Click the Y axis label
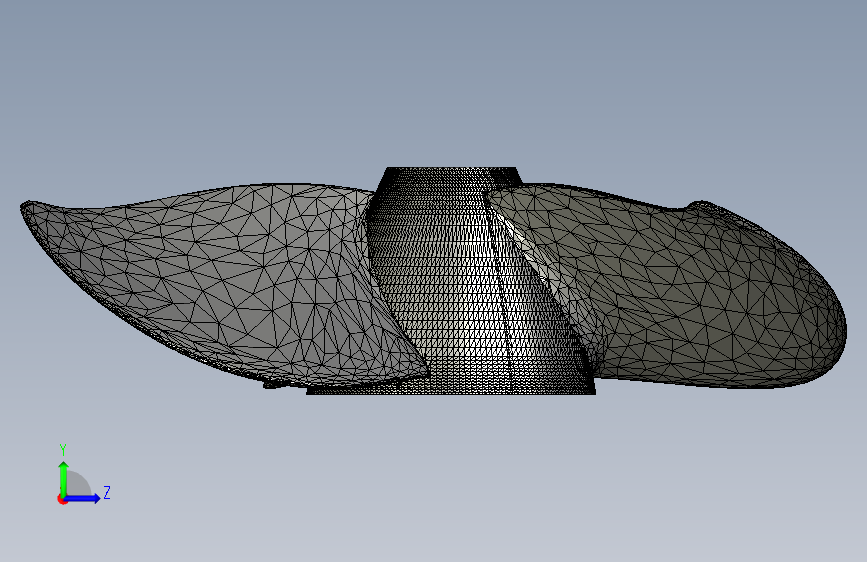This screenshot has width=867, height=562. point(63,450)
